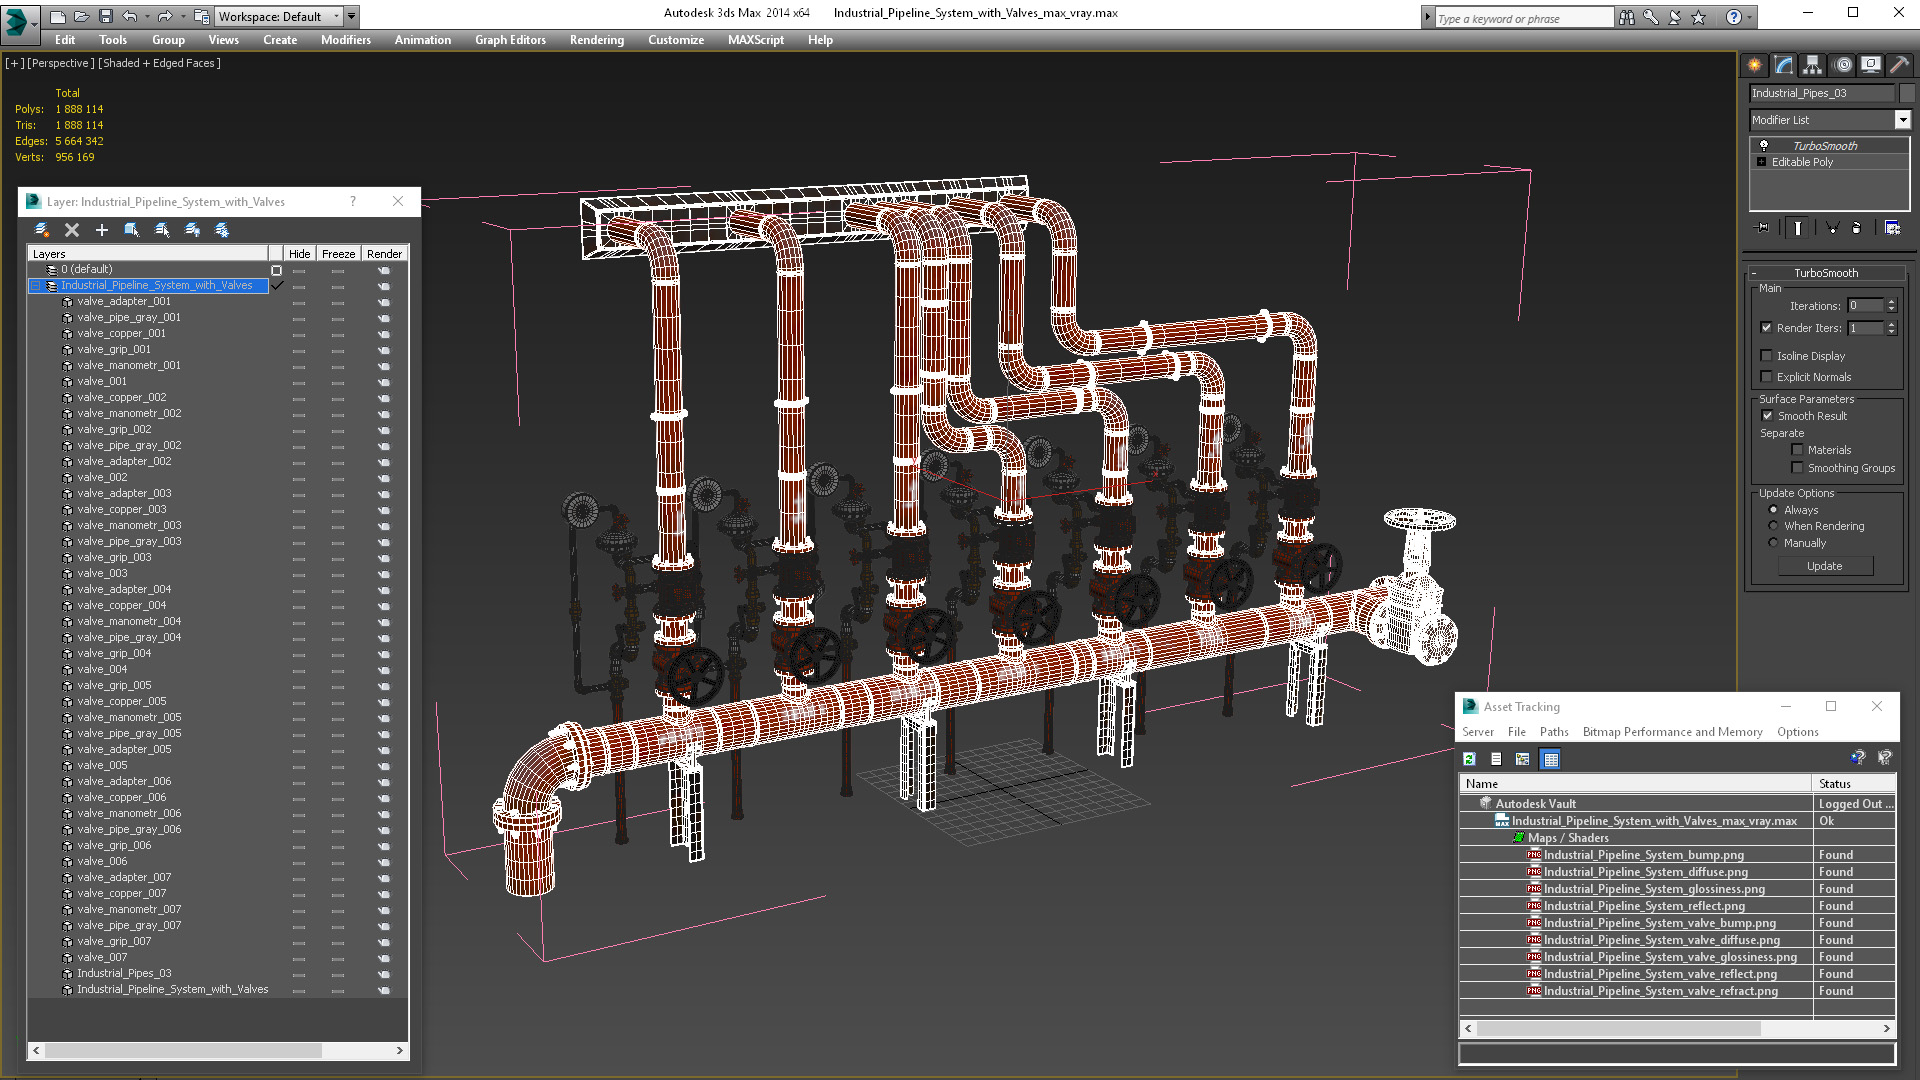This screenshot has width=1920, height=1080.
Task: Open the Modify command panel tab
Action: click(1784, 65)
